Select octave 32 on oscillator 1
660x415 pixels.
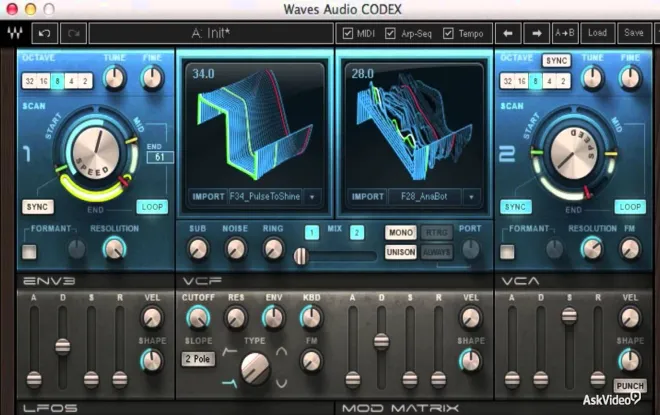coord(29,81)
